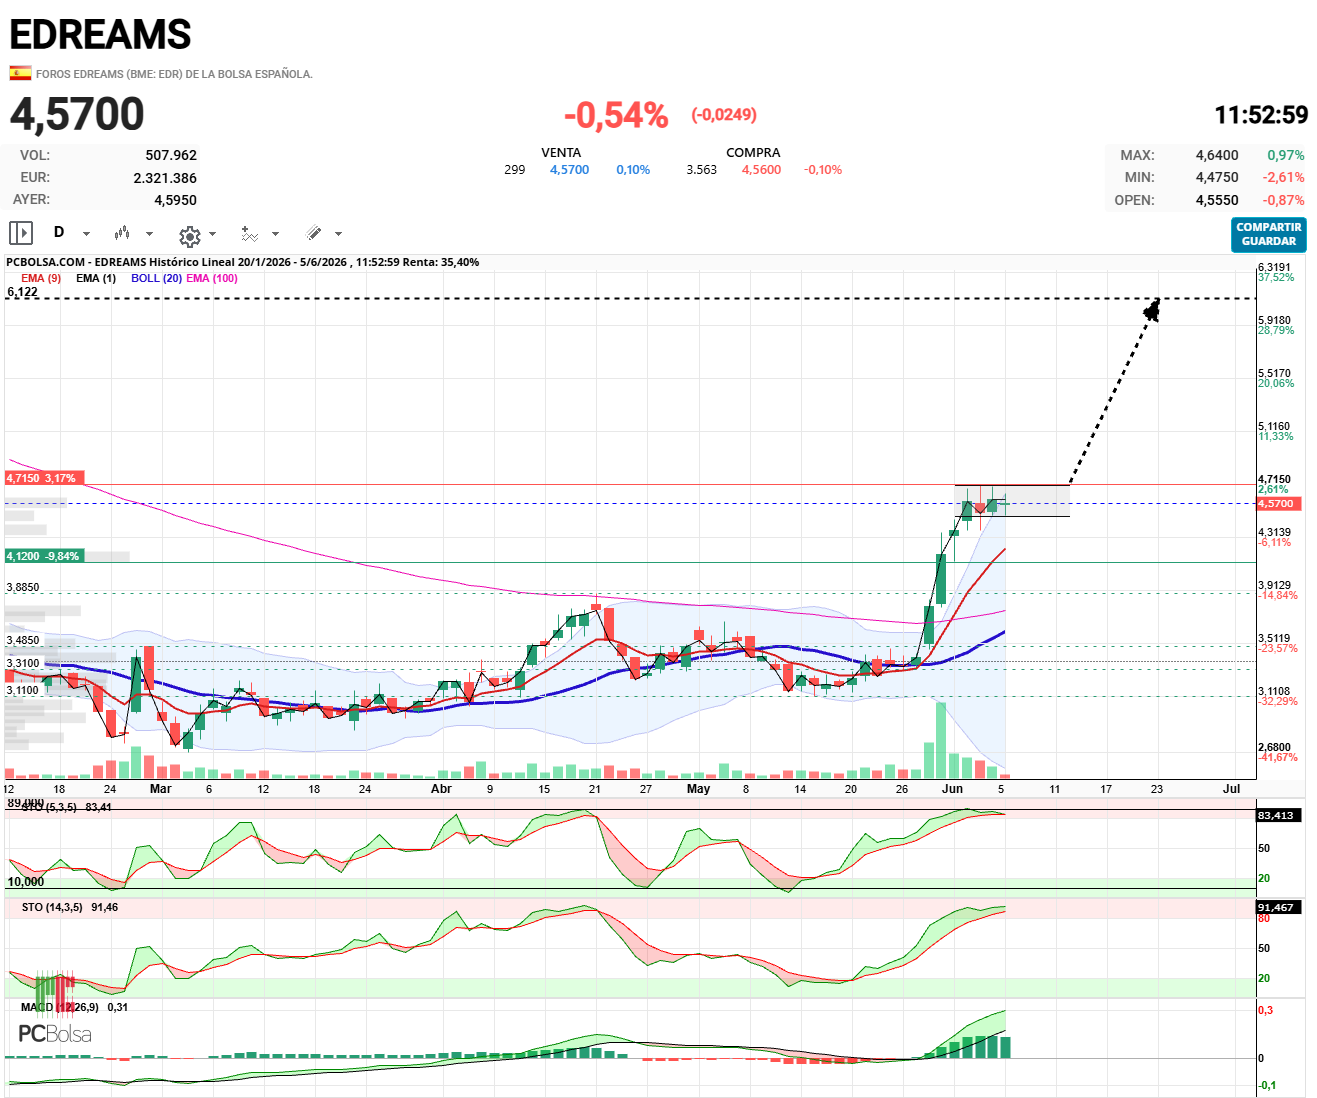
Task: Click the current price 4,5700 axis tag
Action: pyautogui.click(x=1277, y=504)
